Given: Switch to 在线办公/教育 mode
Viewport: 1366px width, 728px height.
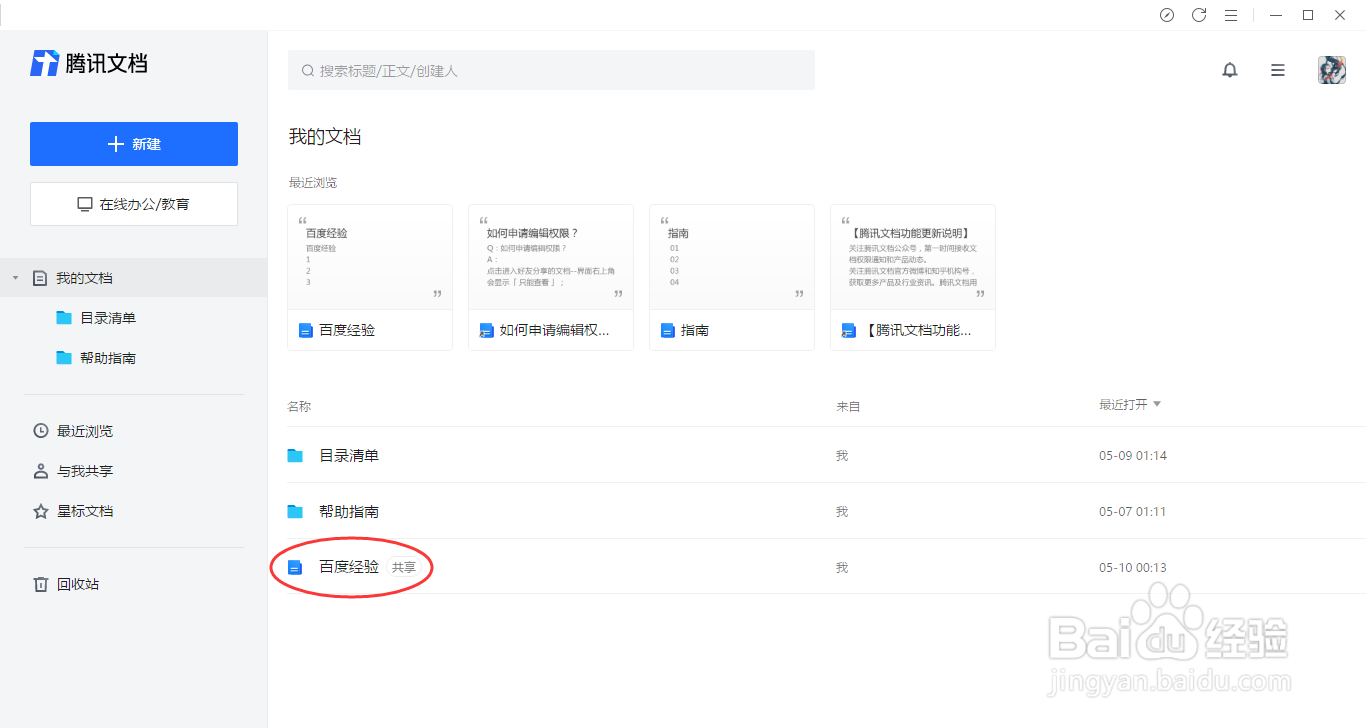Looking at the screenshot, I should click(133, 204).
